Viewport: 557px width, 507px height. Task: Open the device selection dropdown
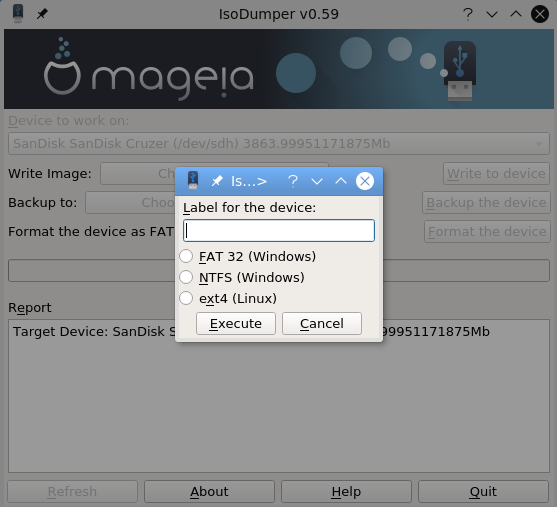click(x=279, y=144)
